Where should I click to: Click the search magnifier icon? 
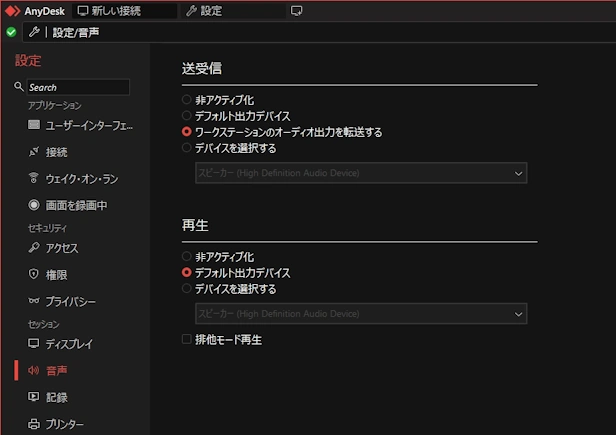pos(18,86)
